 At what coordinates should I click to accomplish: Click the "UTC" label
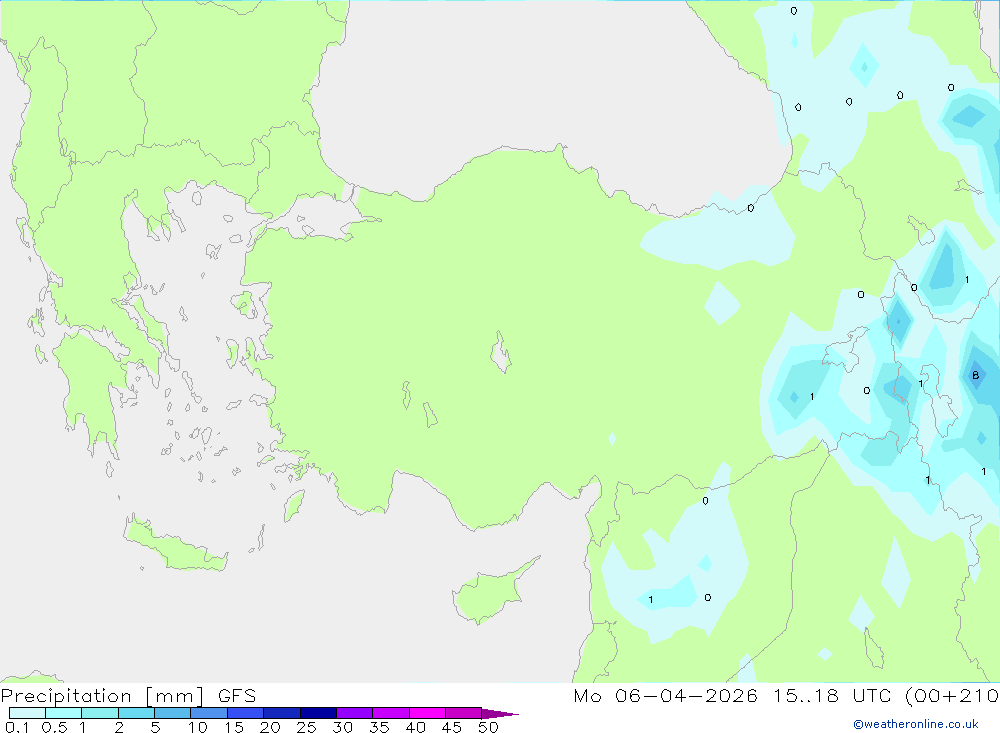tap(871, 695)
